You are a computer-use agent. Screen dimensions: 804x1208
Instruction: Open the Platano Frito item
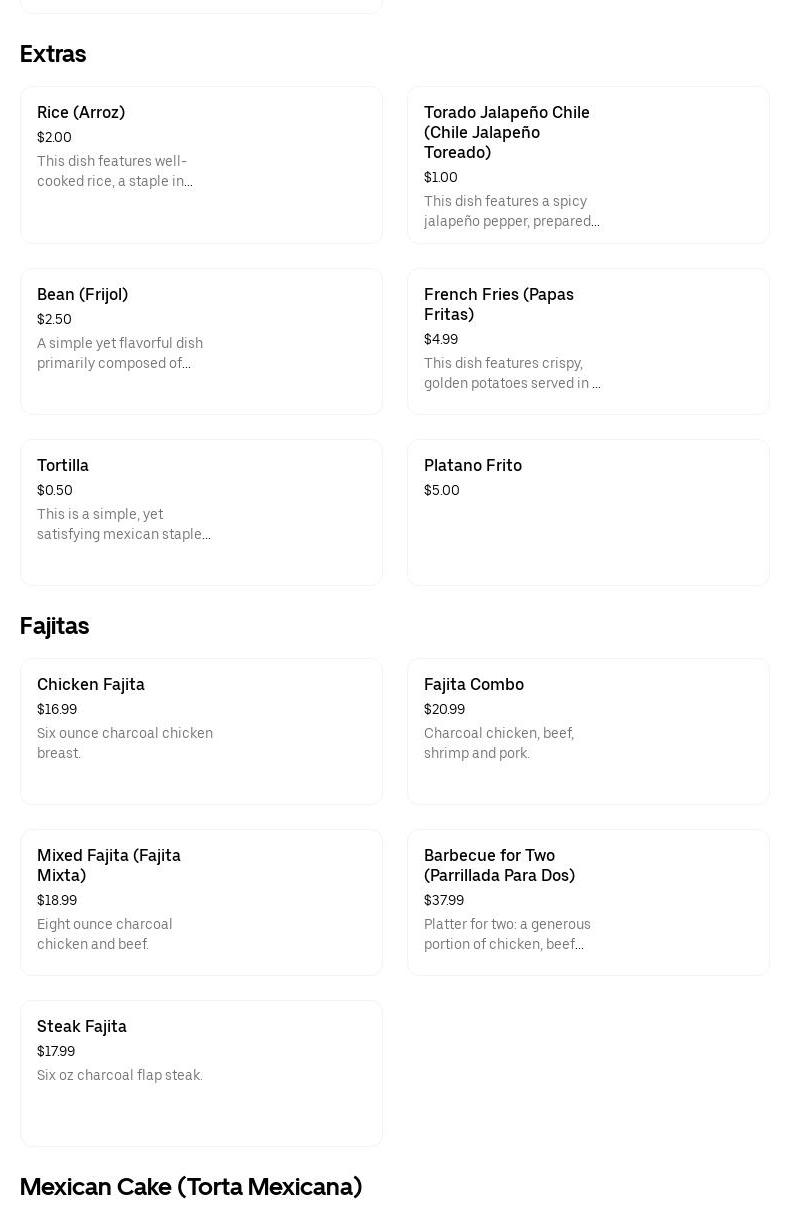point(588,512)
